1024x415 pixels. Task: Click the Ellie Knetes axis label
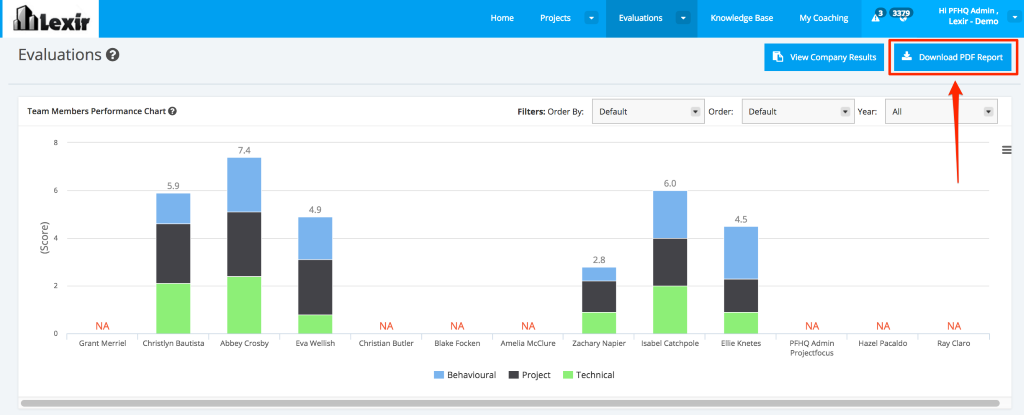(741, 343)
